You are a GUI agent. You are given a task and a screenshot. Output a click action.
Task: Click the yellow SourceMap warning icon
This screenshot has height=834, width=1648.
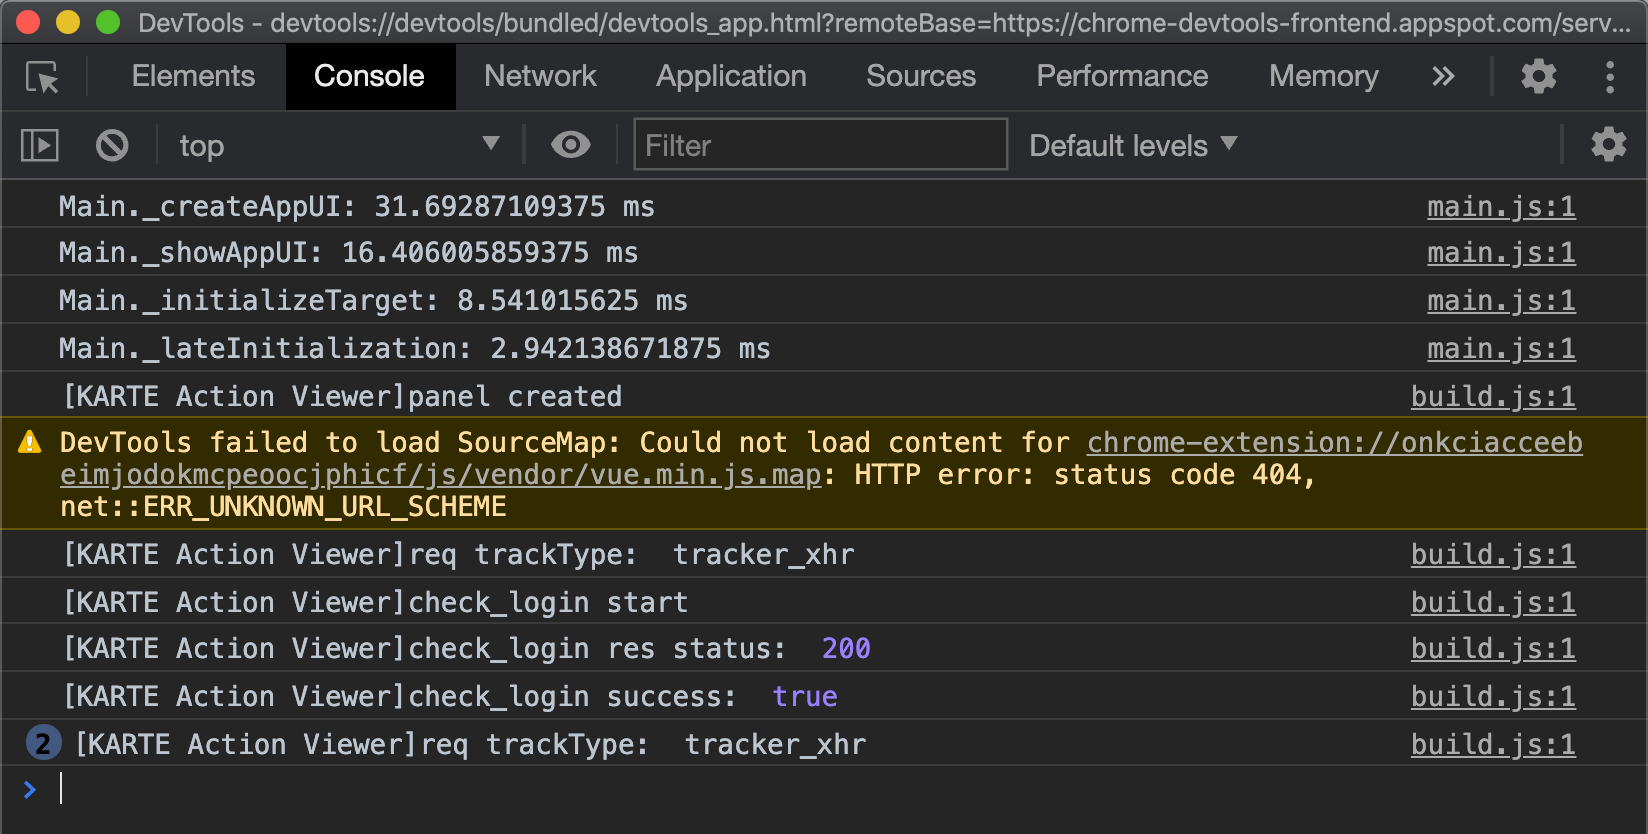[30, 442]
